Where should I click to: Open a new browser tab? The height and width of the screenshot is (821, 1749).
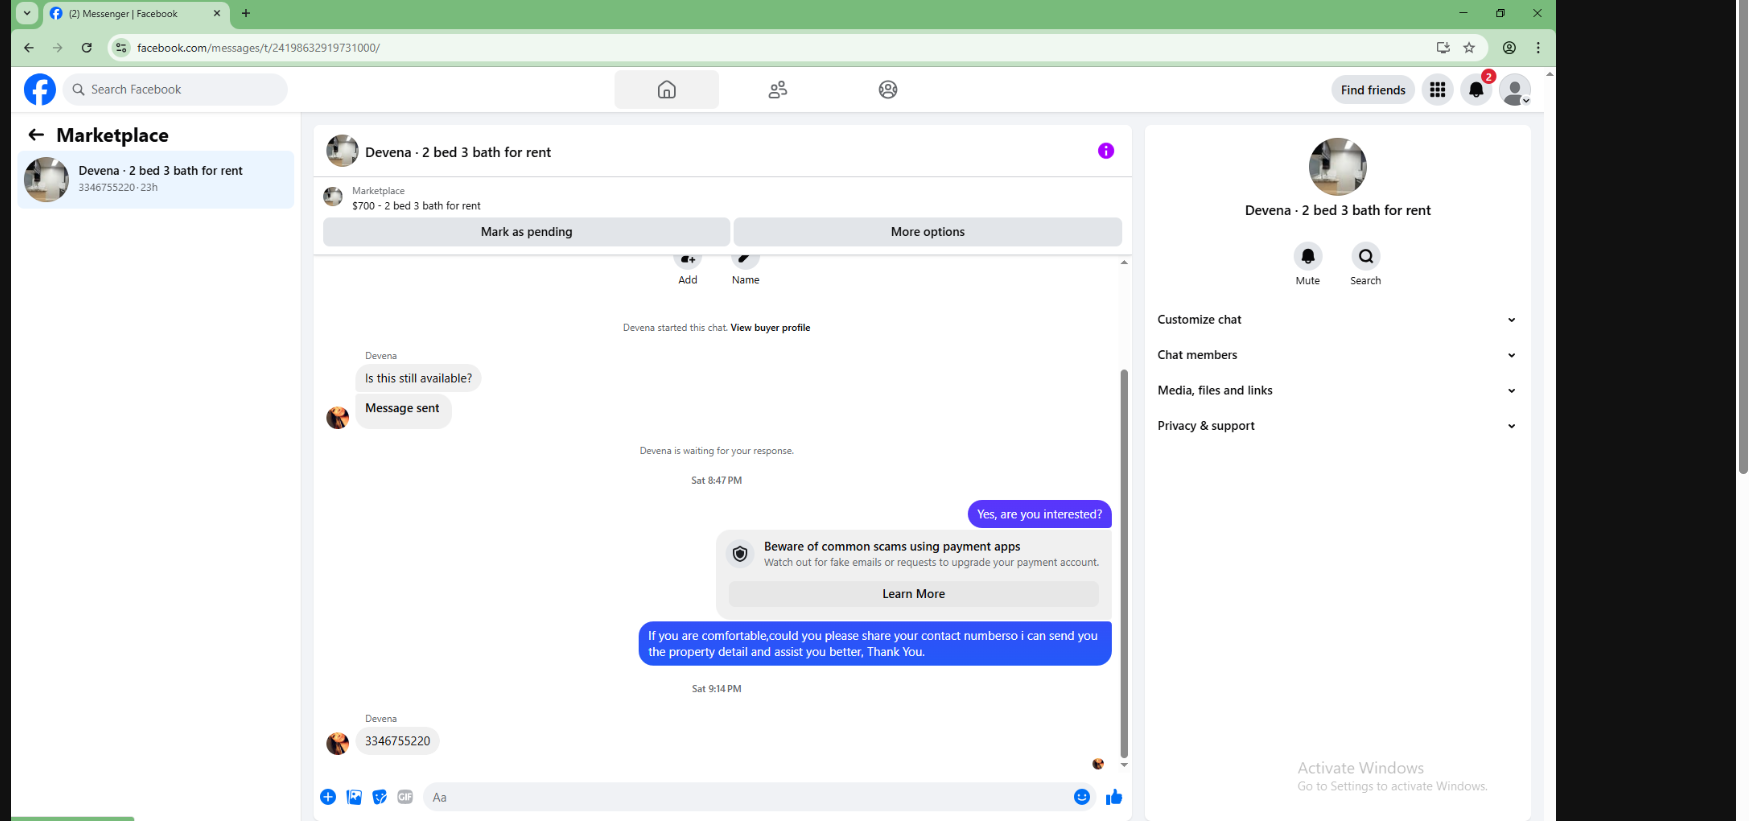tap(246, 13)
